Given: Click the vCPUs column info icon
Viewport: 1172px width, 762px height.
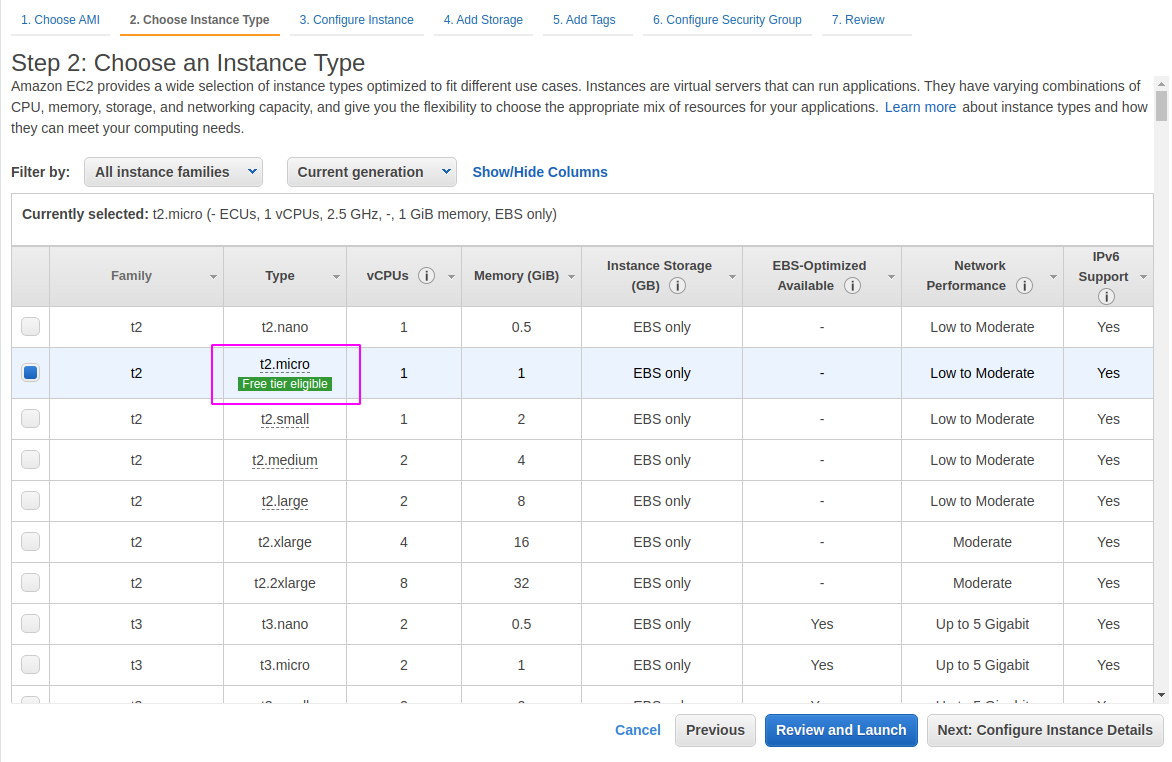Looking at the screenshot, I should (x=427, y=276).
